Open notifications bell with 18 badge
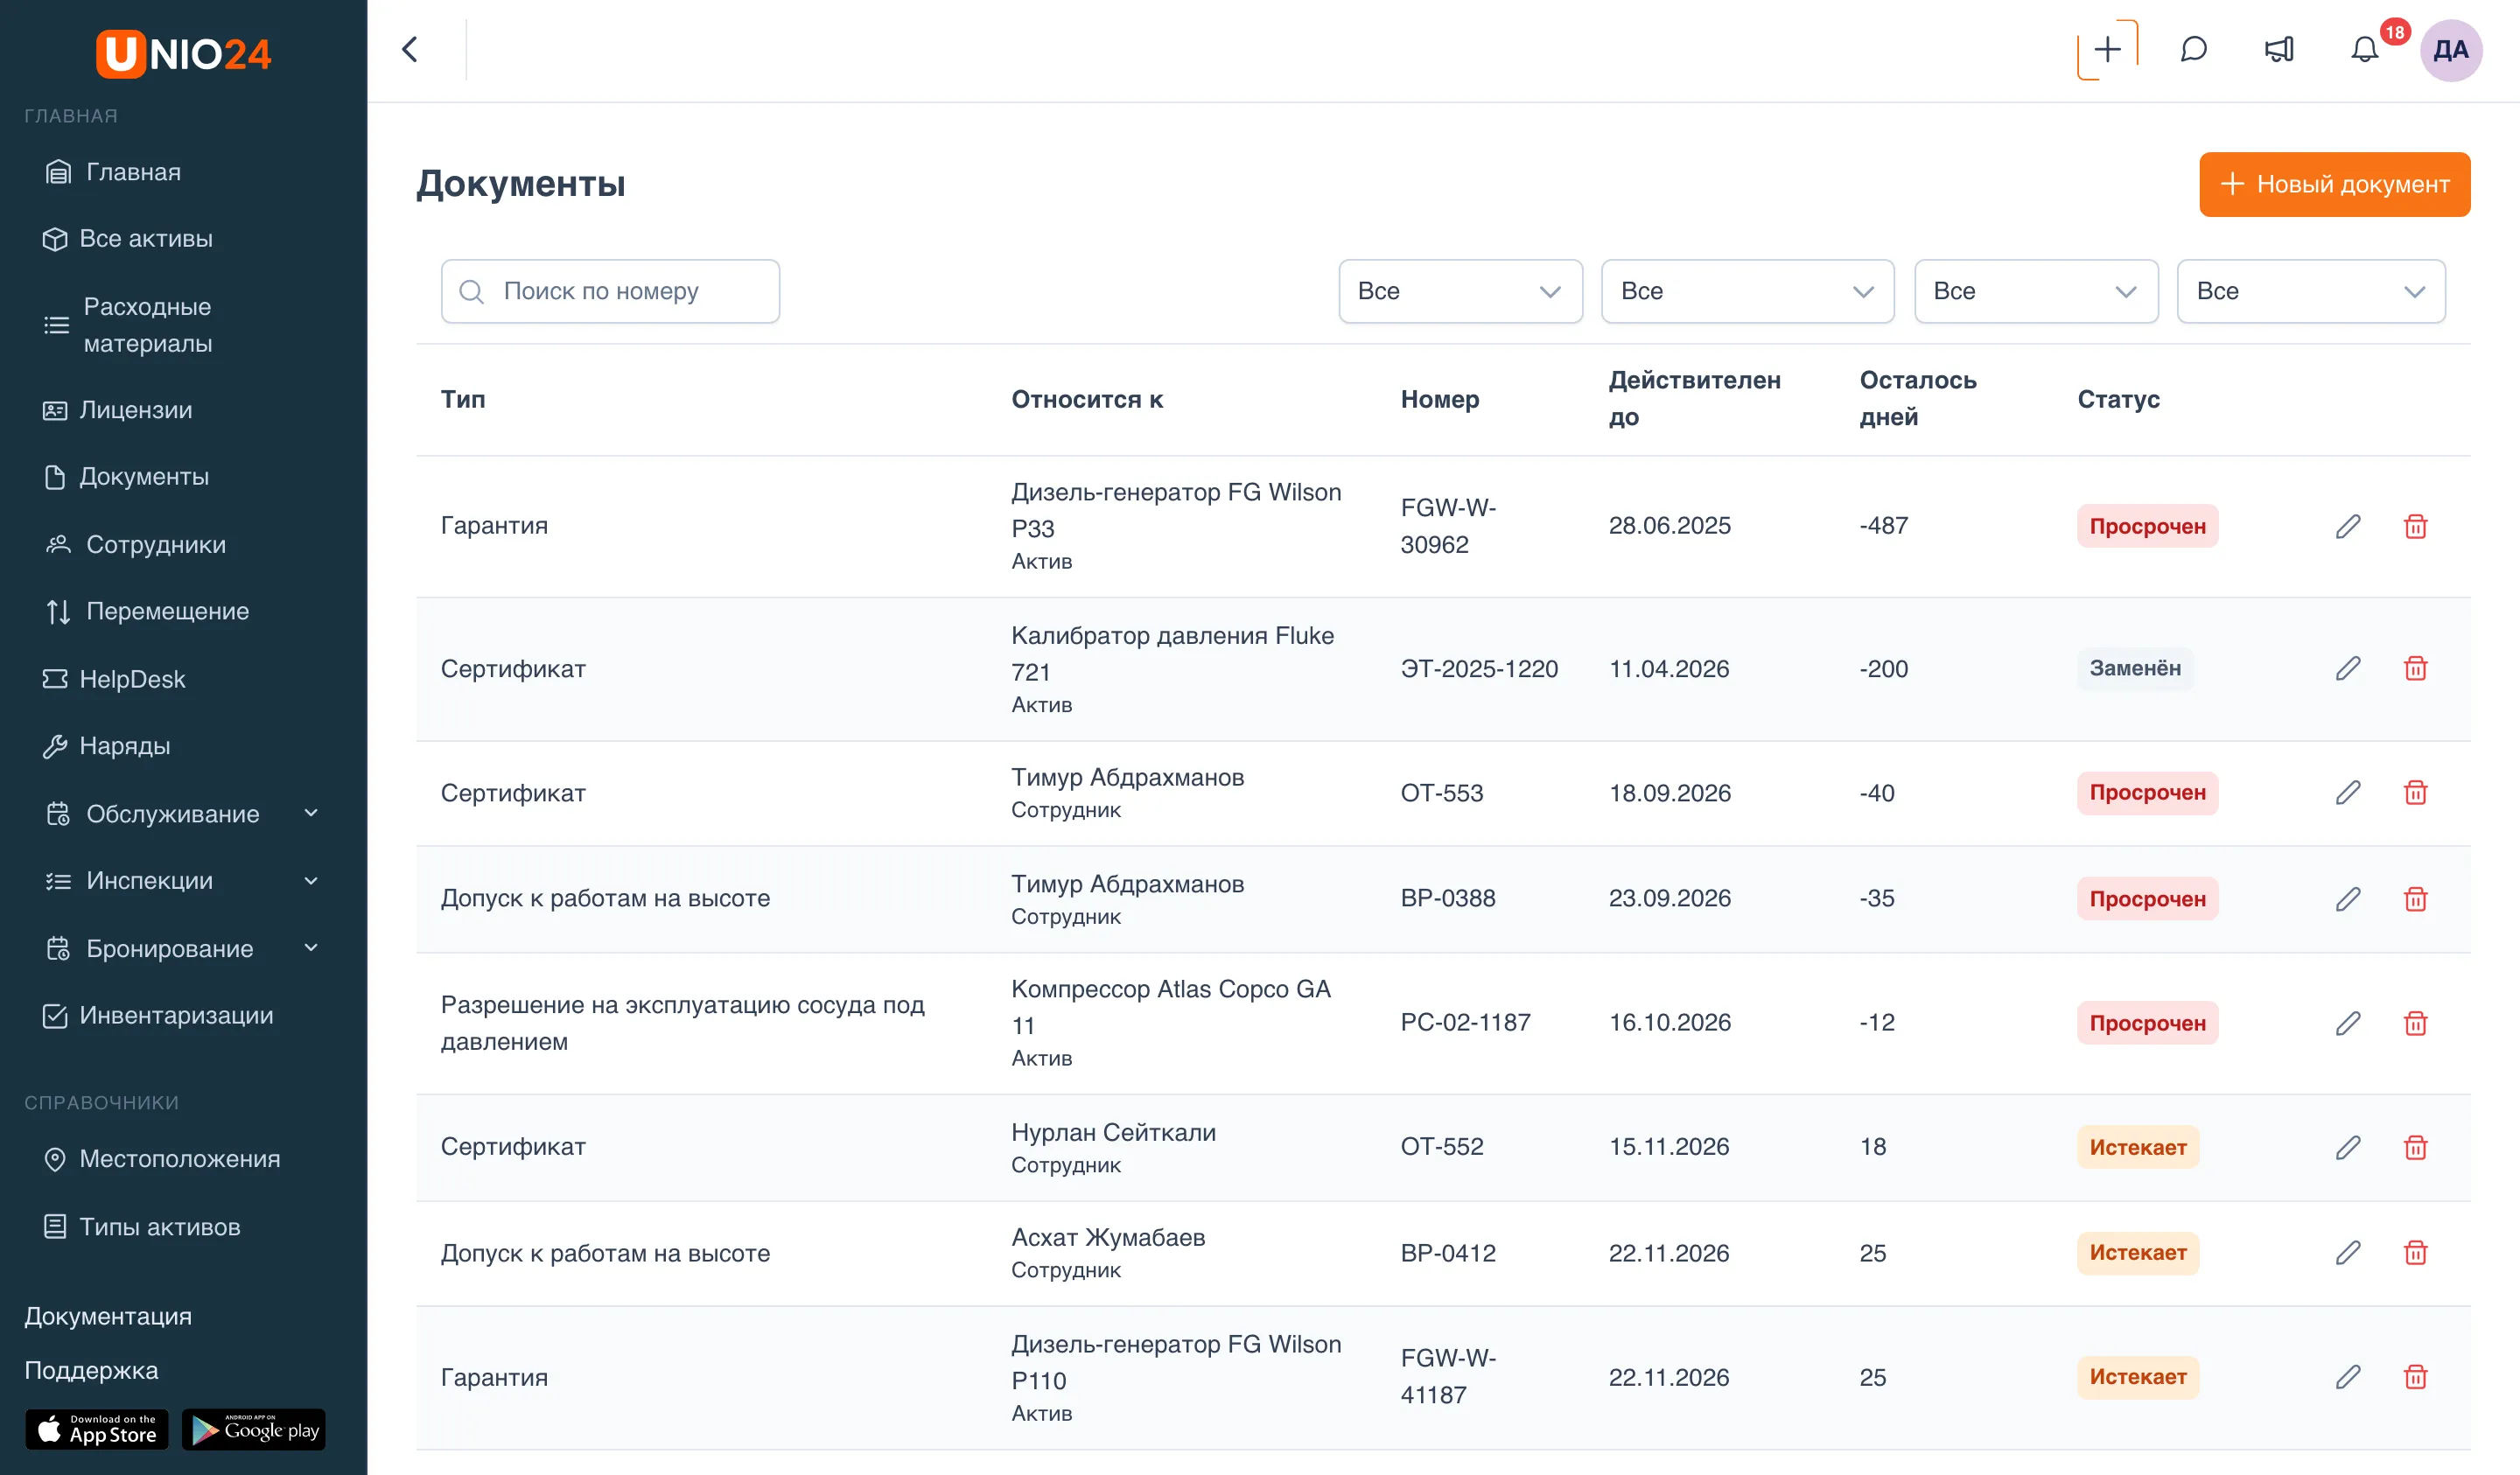2520x1475 pixels. click(2365, 49)
